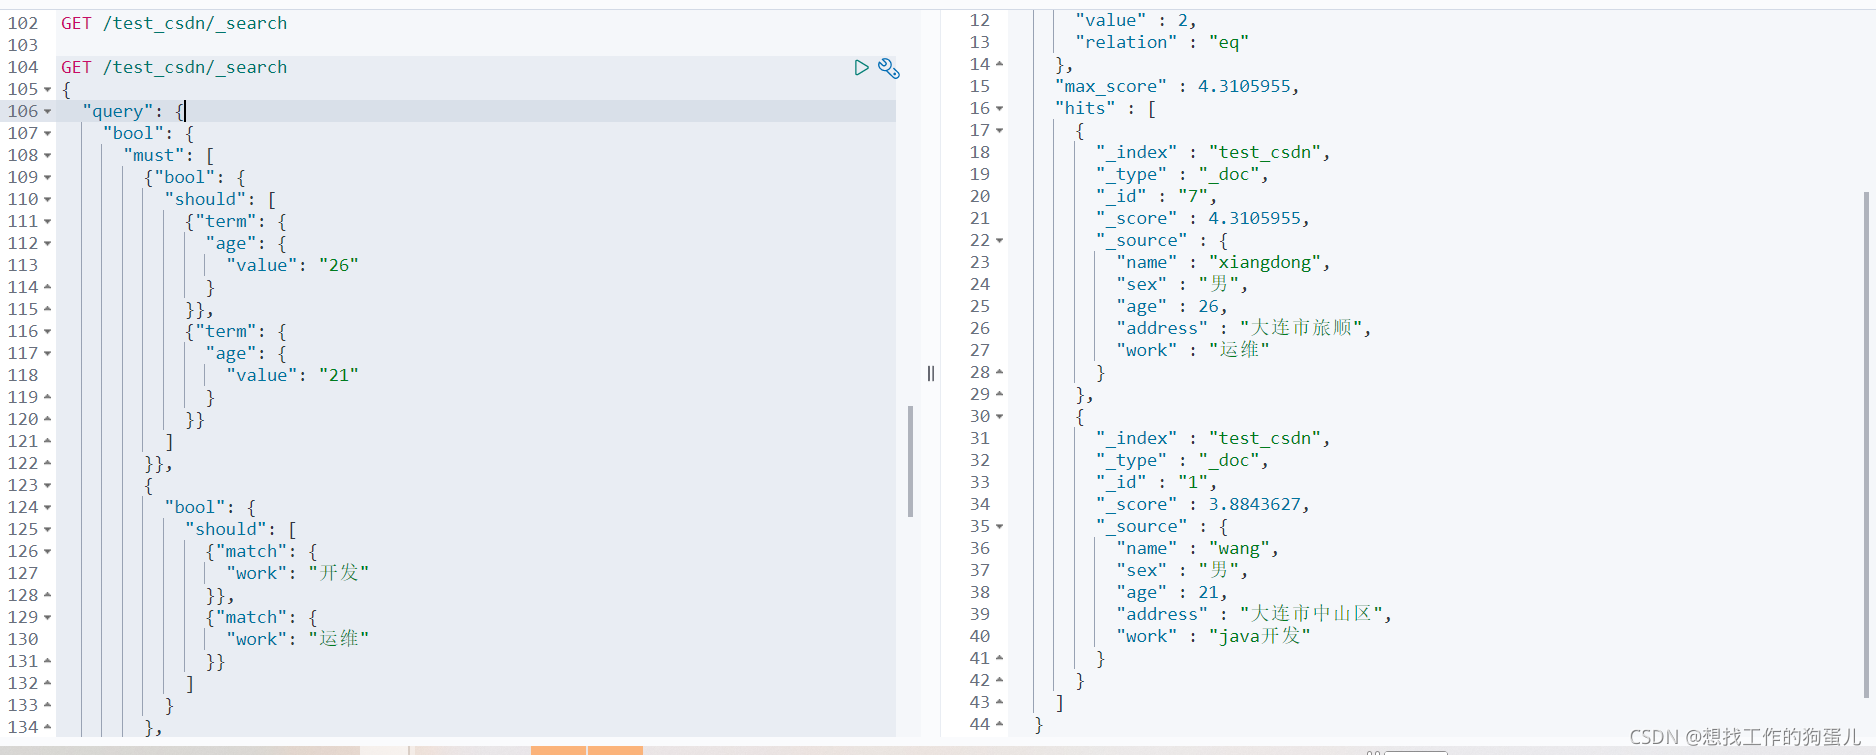
Task: Collapse the fold arrow at line 105
Action: [47, 90]
